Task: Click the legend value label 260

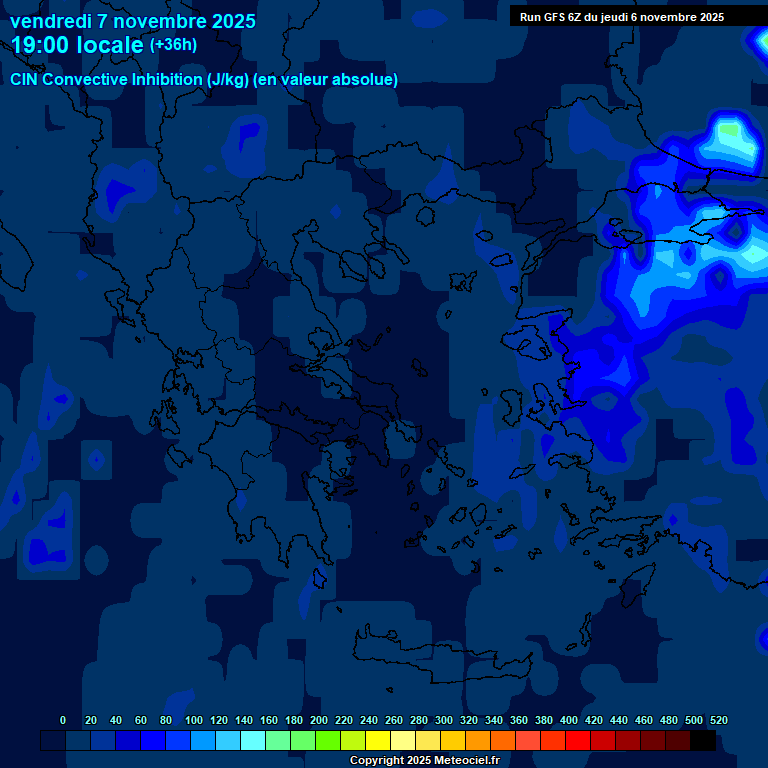Action: click(393, 720)
